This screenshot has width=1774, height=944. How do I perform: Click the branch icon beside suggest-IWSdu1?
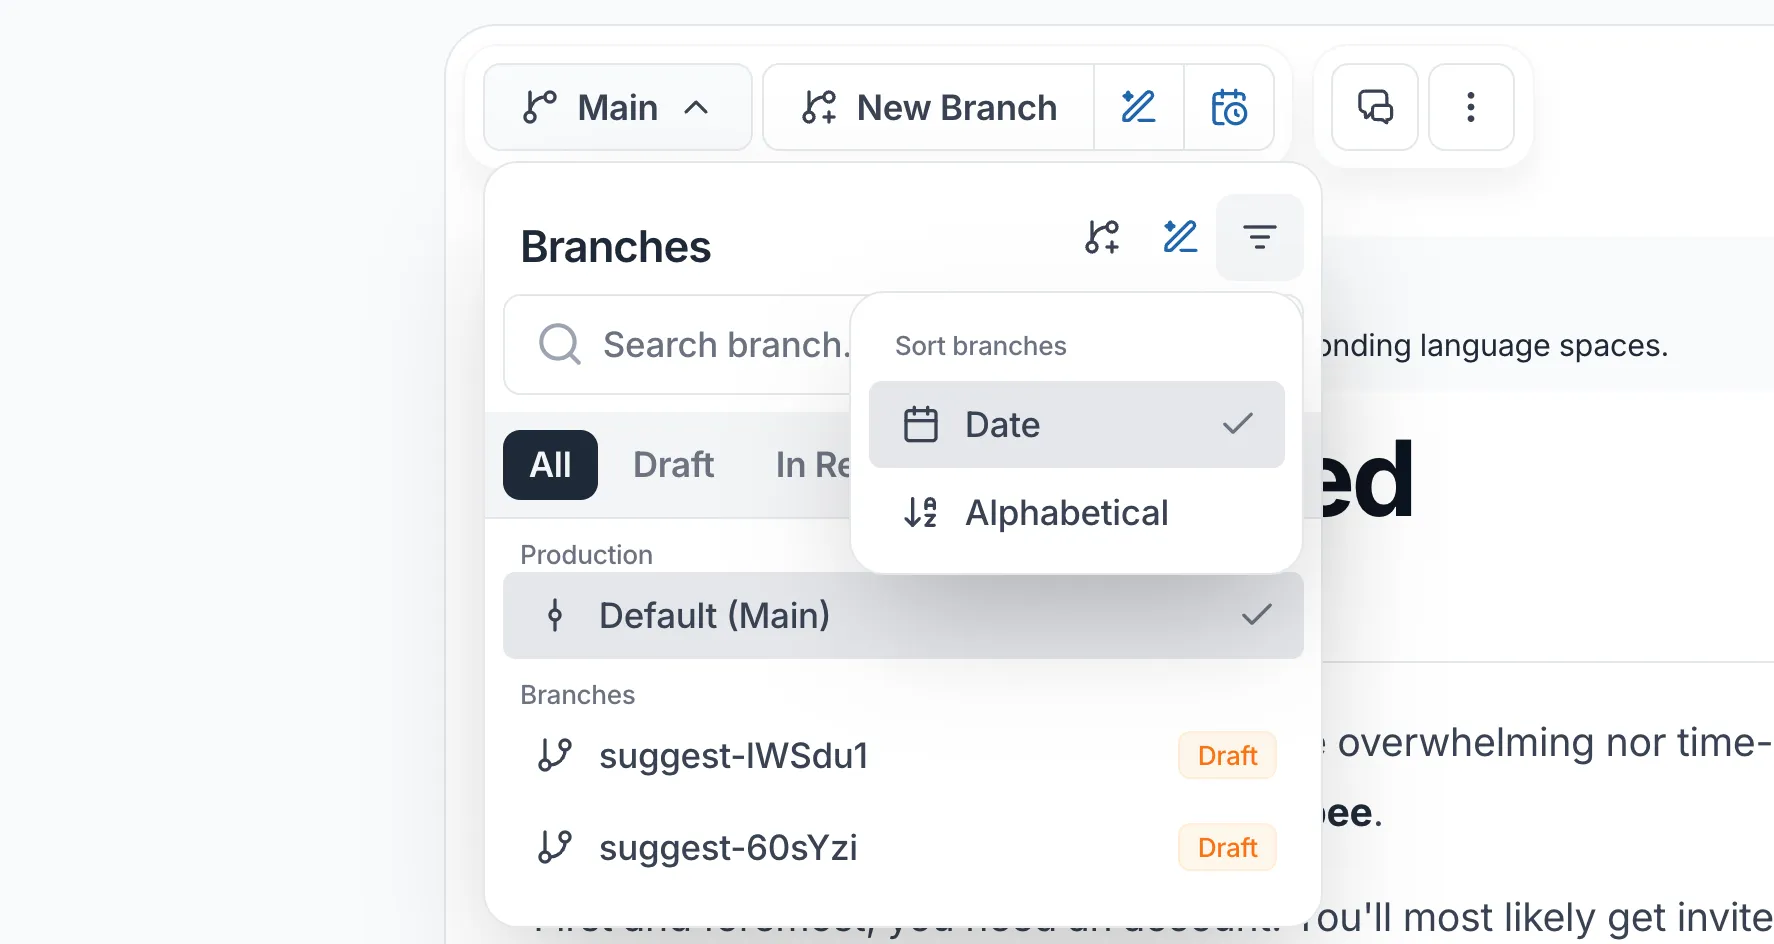click(555, 755)
